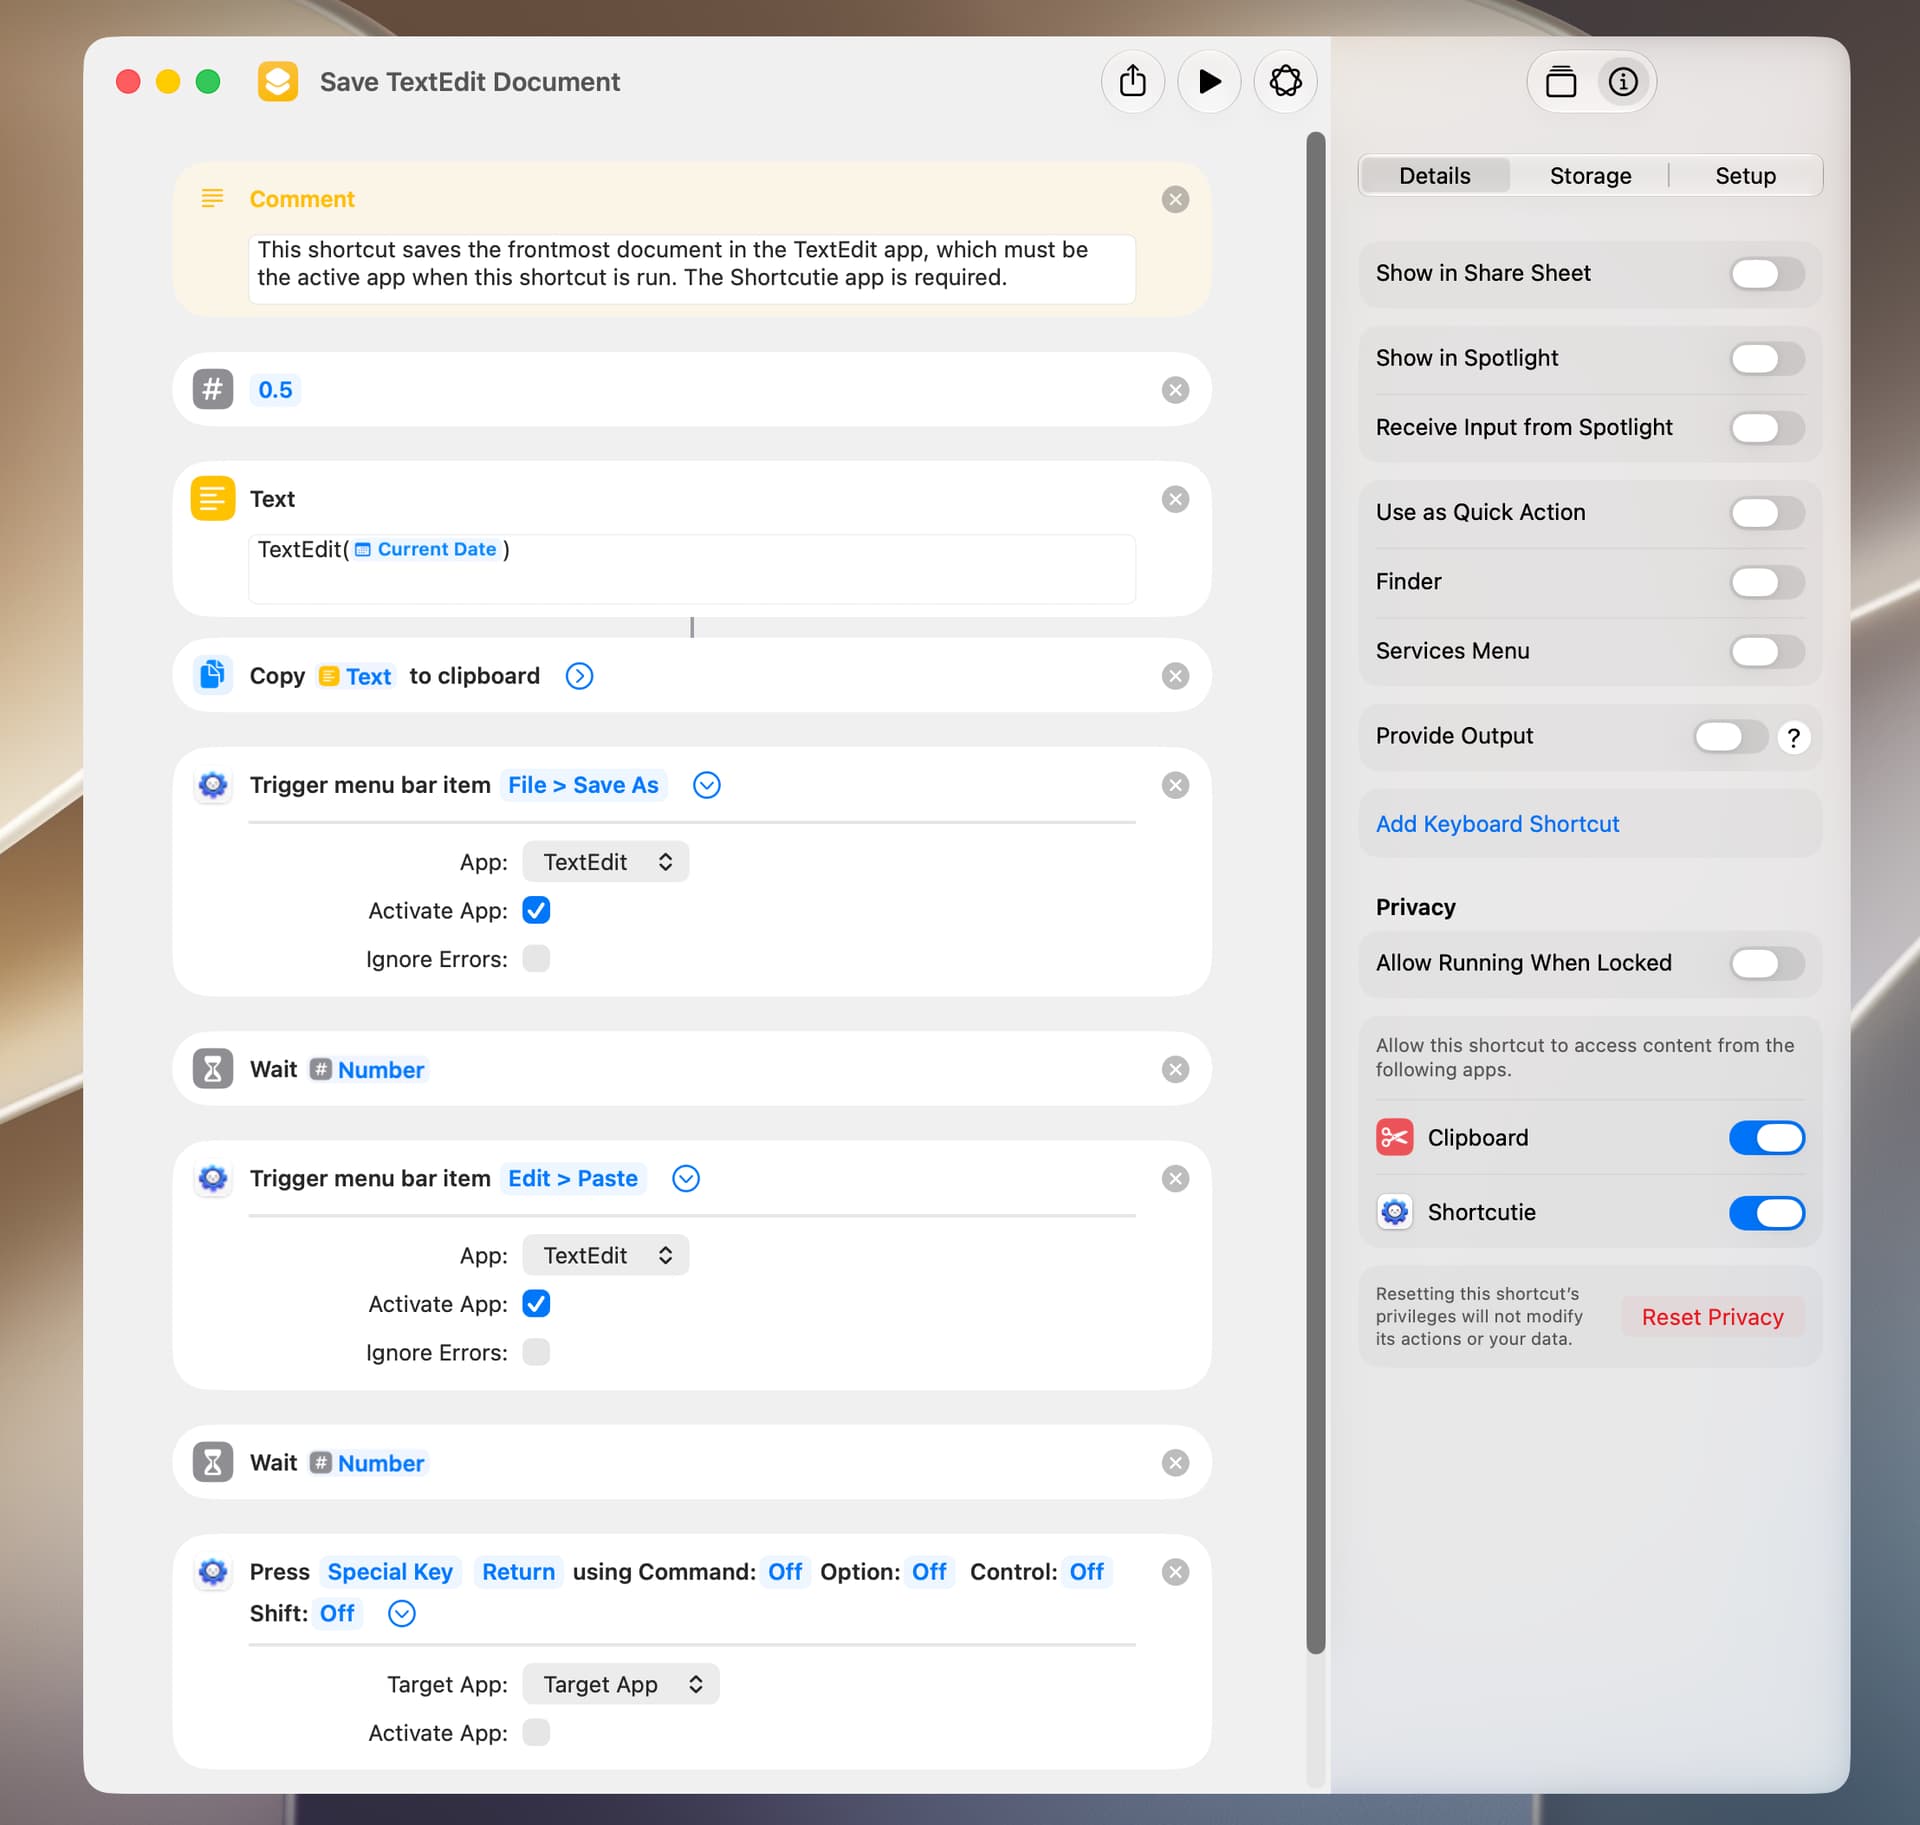Collapse the Edit > Paste action options
The height and width of the screenshot is (1825, 1920).
coord(686,1178)
